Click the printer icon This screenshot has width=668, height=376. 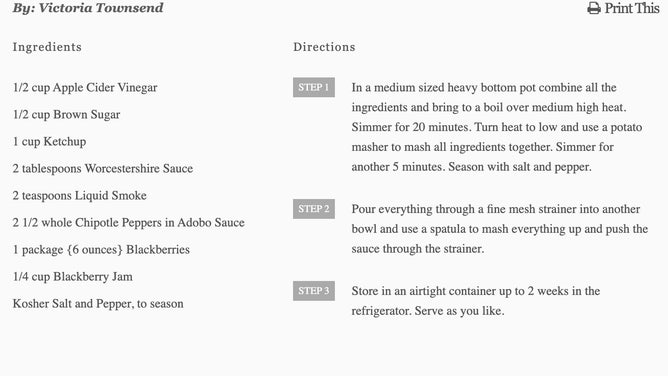click(593, 8)
